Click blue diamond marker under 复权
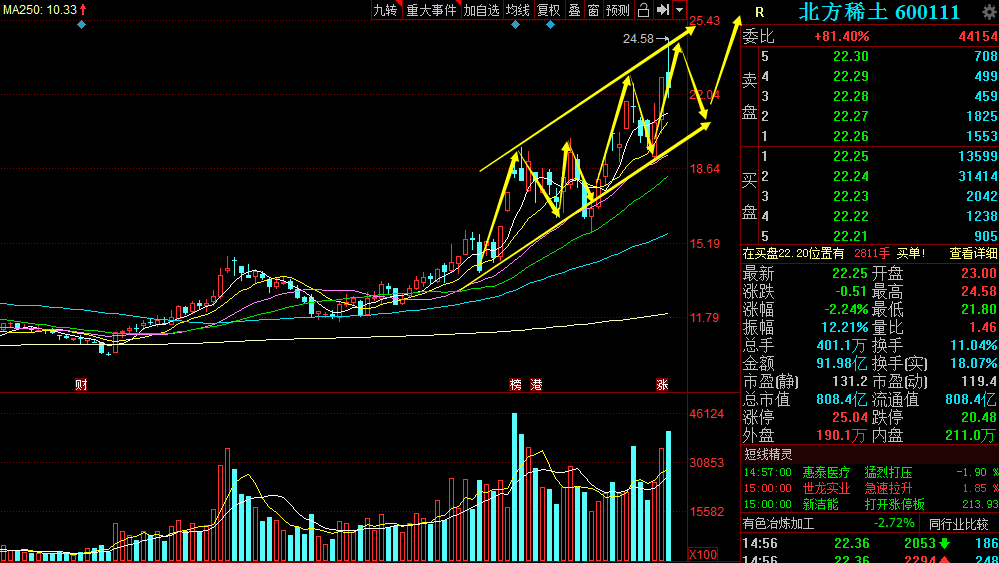This screenshot has width=999, height=563. (x=550, y=25)
